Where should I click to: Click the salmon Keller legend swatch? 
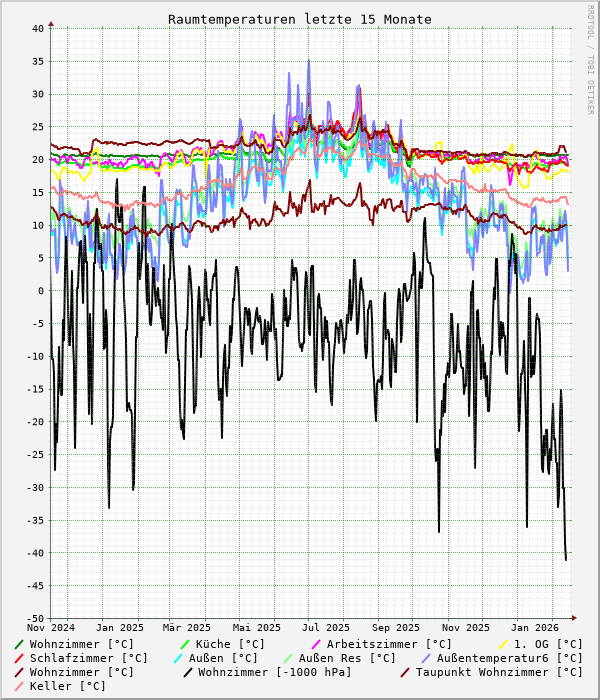click(x=19, y=686)
